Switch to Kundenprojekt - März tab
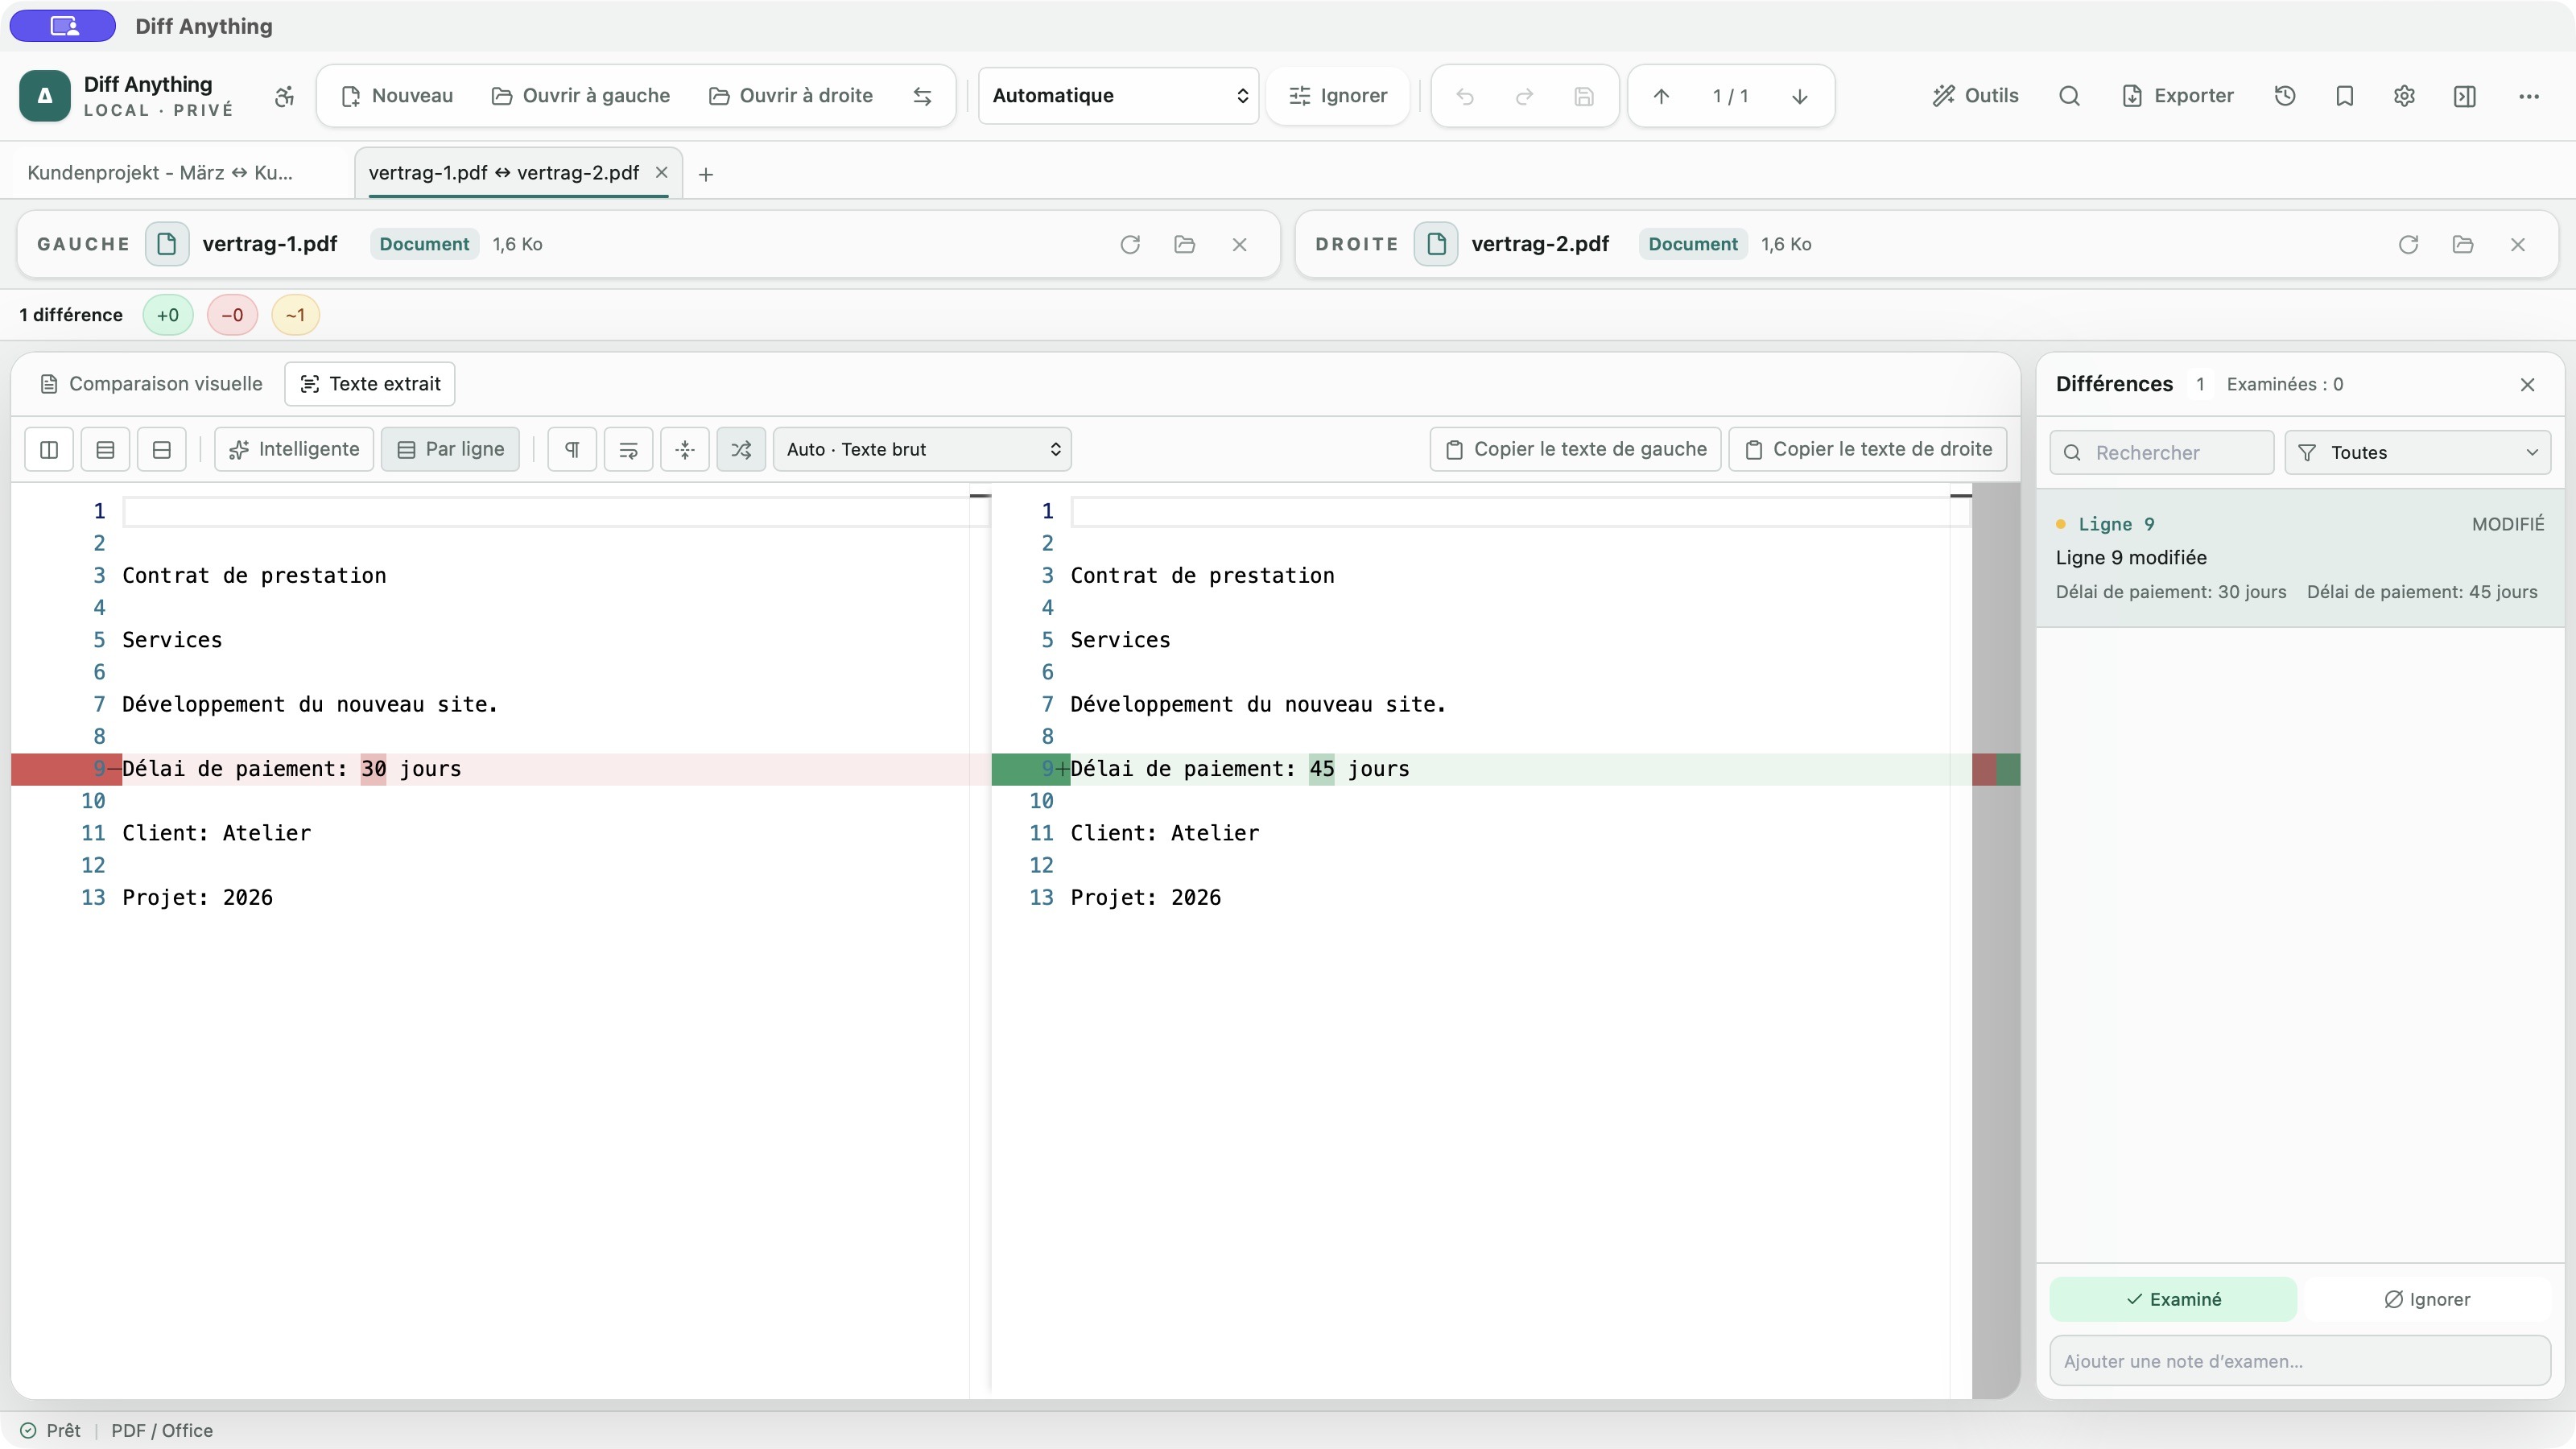2576x1449 pixels. click(x=160, y=173)
